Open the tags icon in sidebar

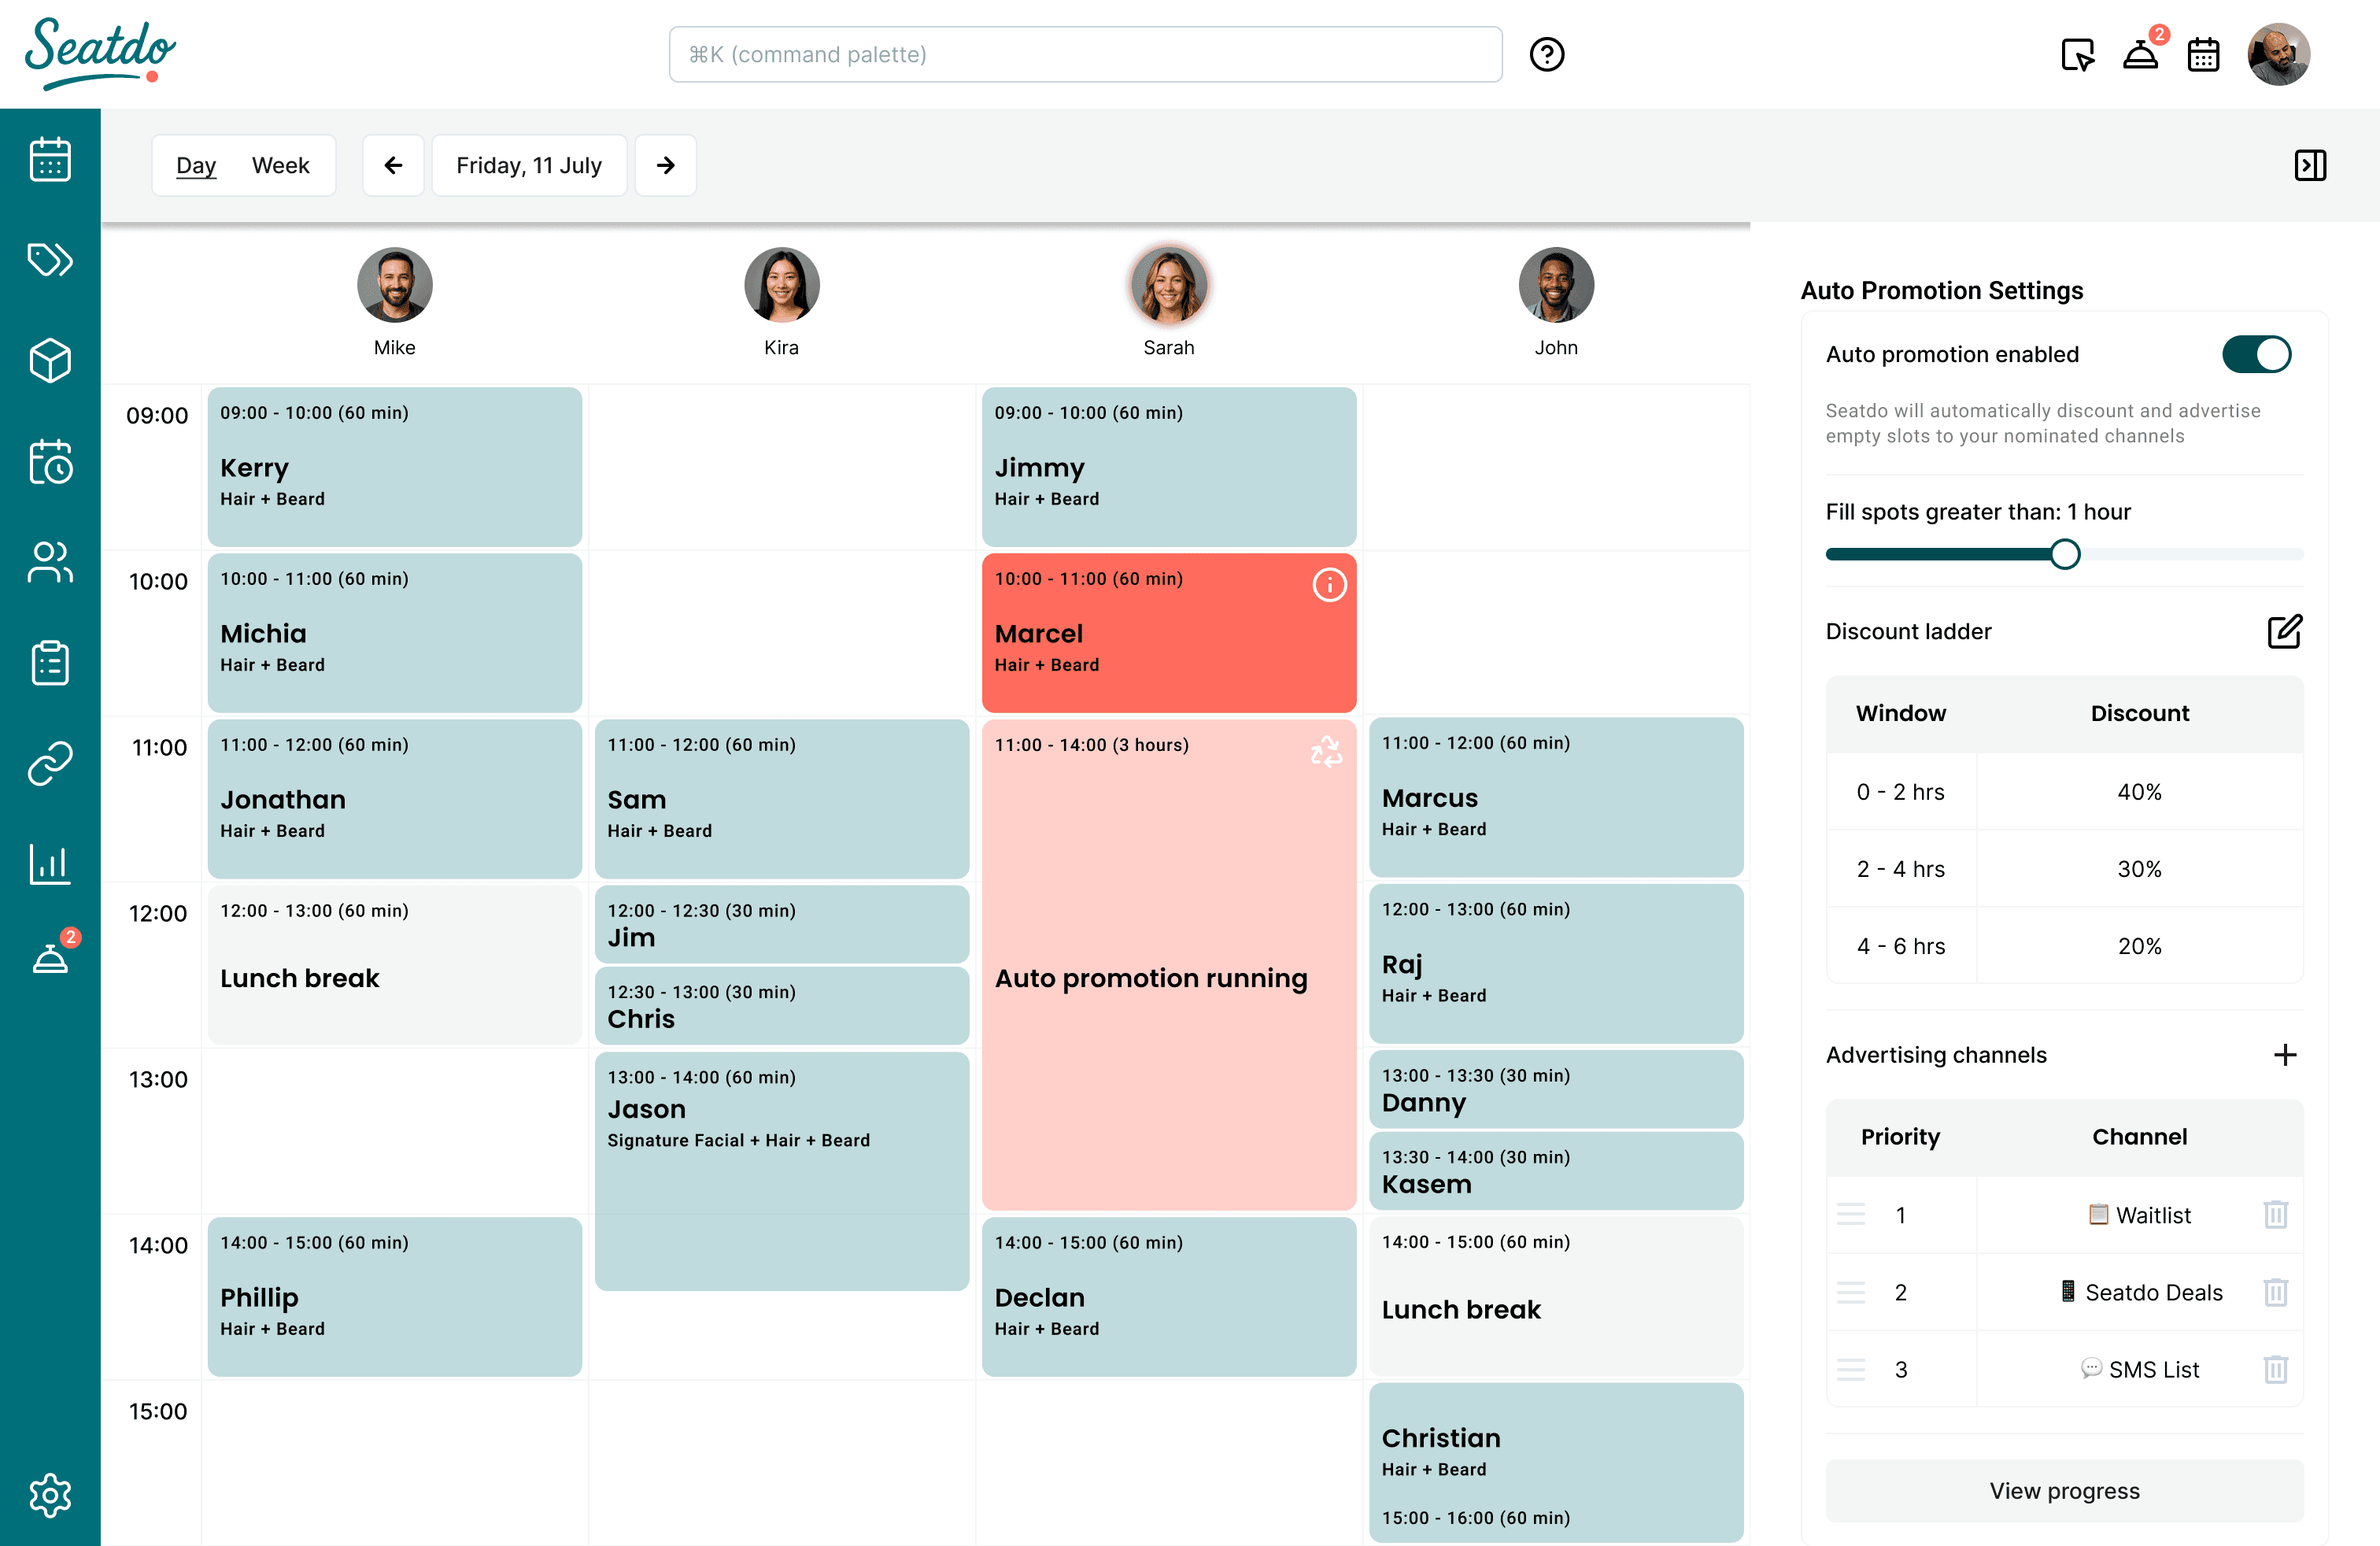click(x=50, y=260)
